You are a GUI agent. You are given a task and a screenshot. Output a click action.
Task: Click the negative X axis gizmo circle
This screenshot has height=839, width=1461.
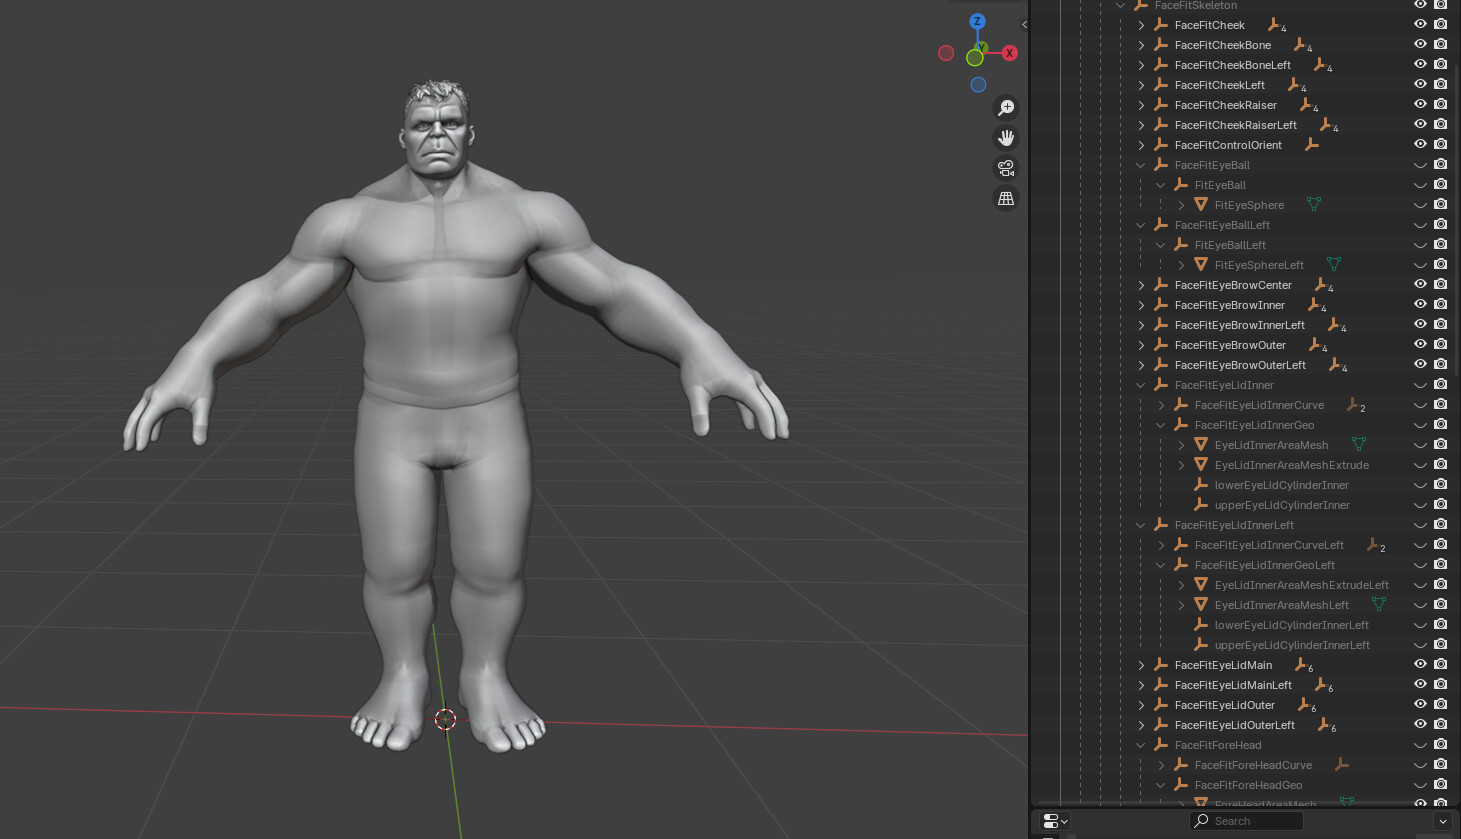946,53
